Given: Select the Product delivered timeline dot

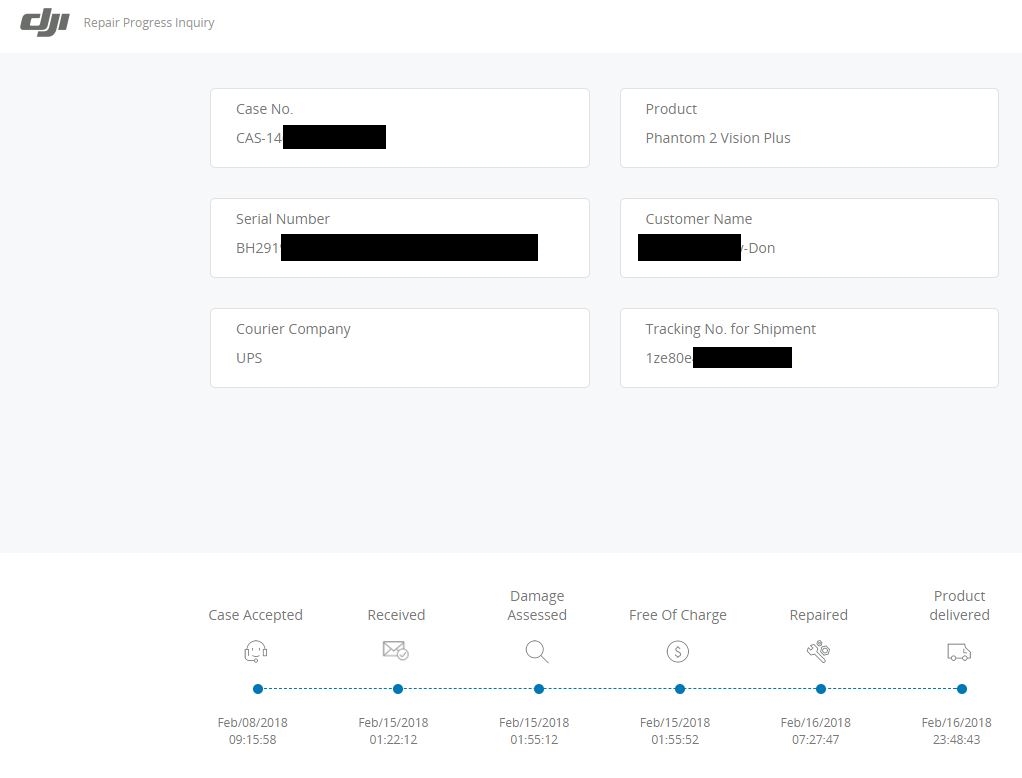Looking at the screenshot, I should tap(962, 689).
